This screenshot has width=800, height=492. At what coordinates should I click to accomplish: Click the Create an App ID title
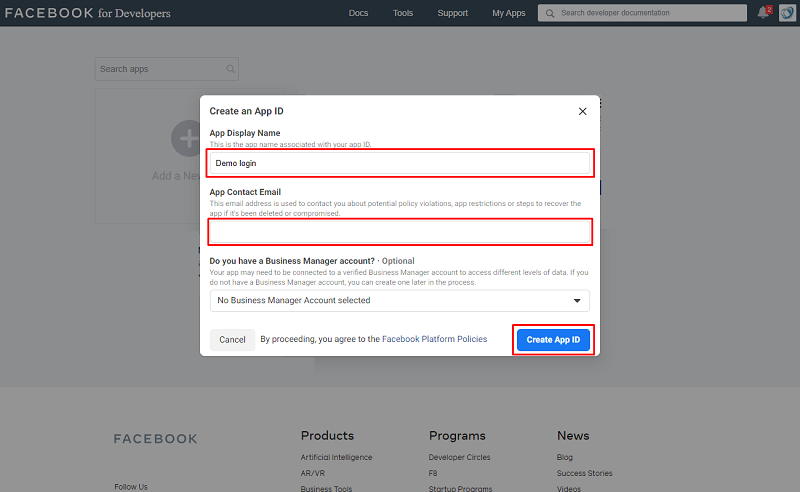pos(246,111)
